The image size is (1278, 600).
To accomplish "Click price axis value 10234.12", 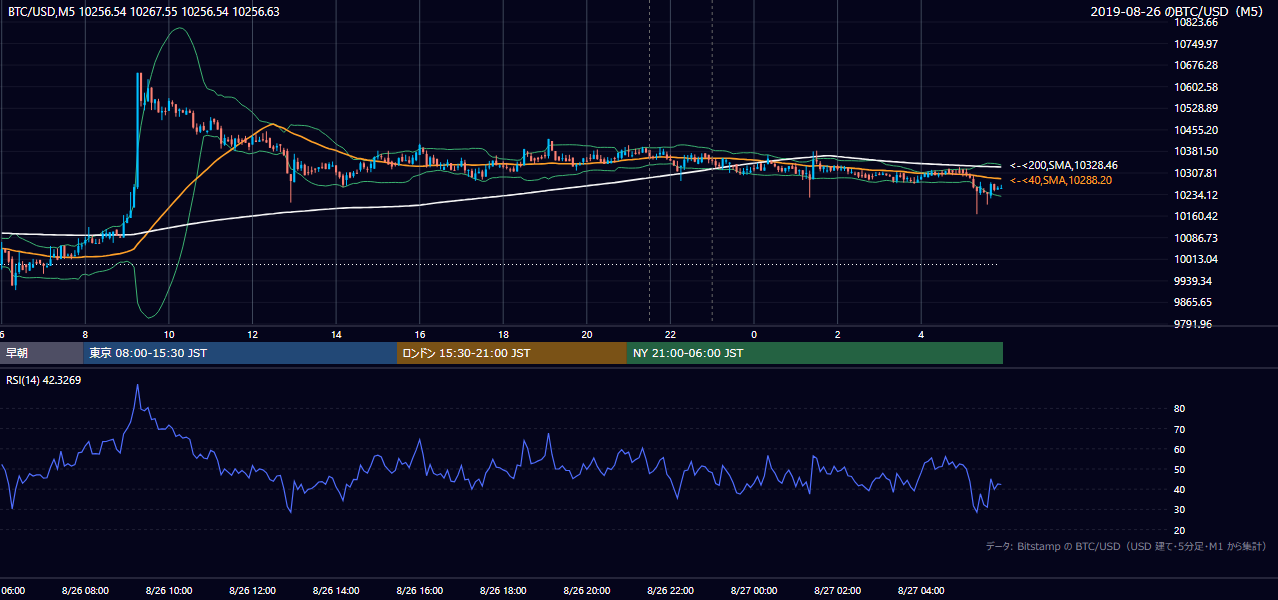I will (1196, 195).
